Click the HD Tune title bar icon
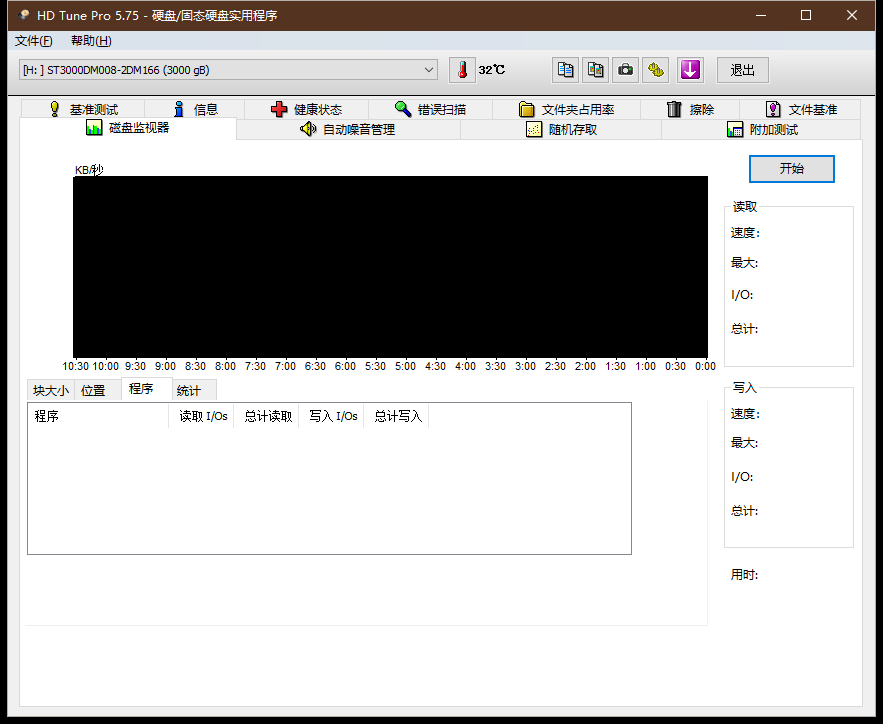Viewport: 883px width, 724px height. (24, 15)
